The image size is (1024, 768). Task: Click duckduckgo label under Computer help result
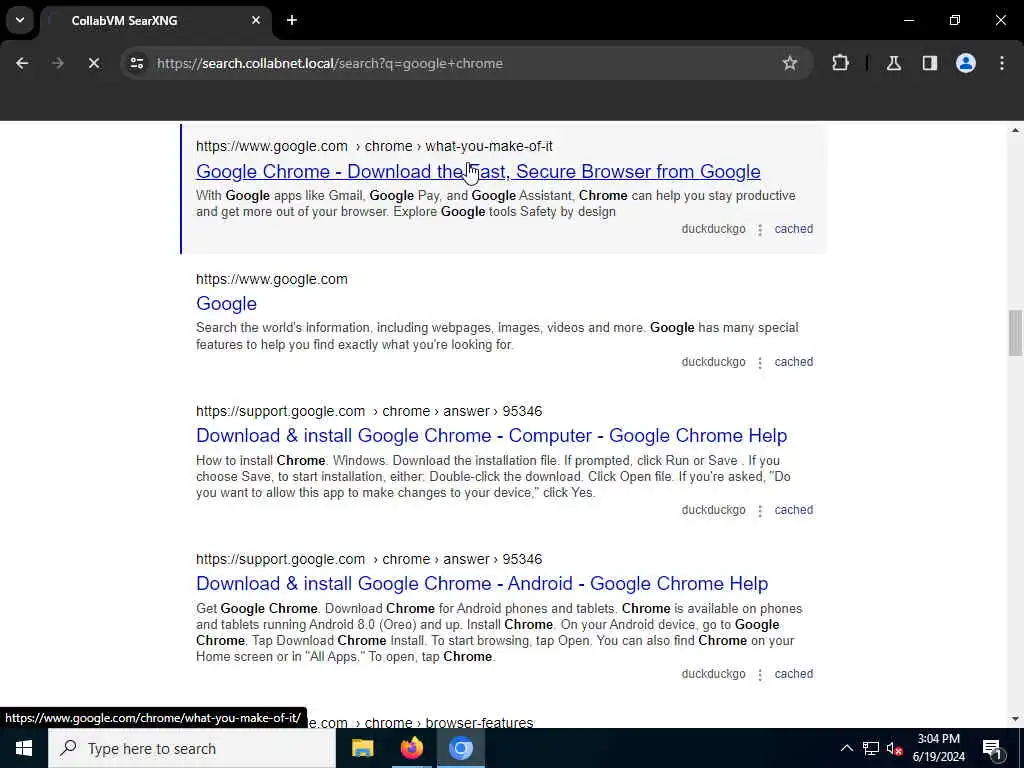713,510
